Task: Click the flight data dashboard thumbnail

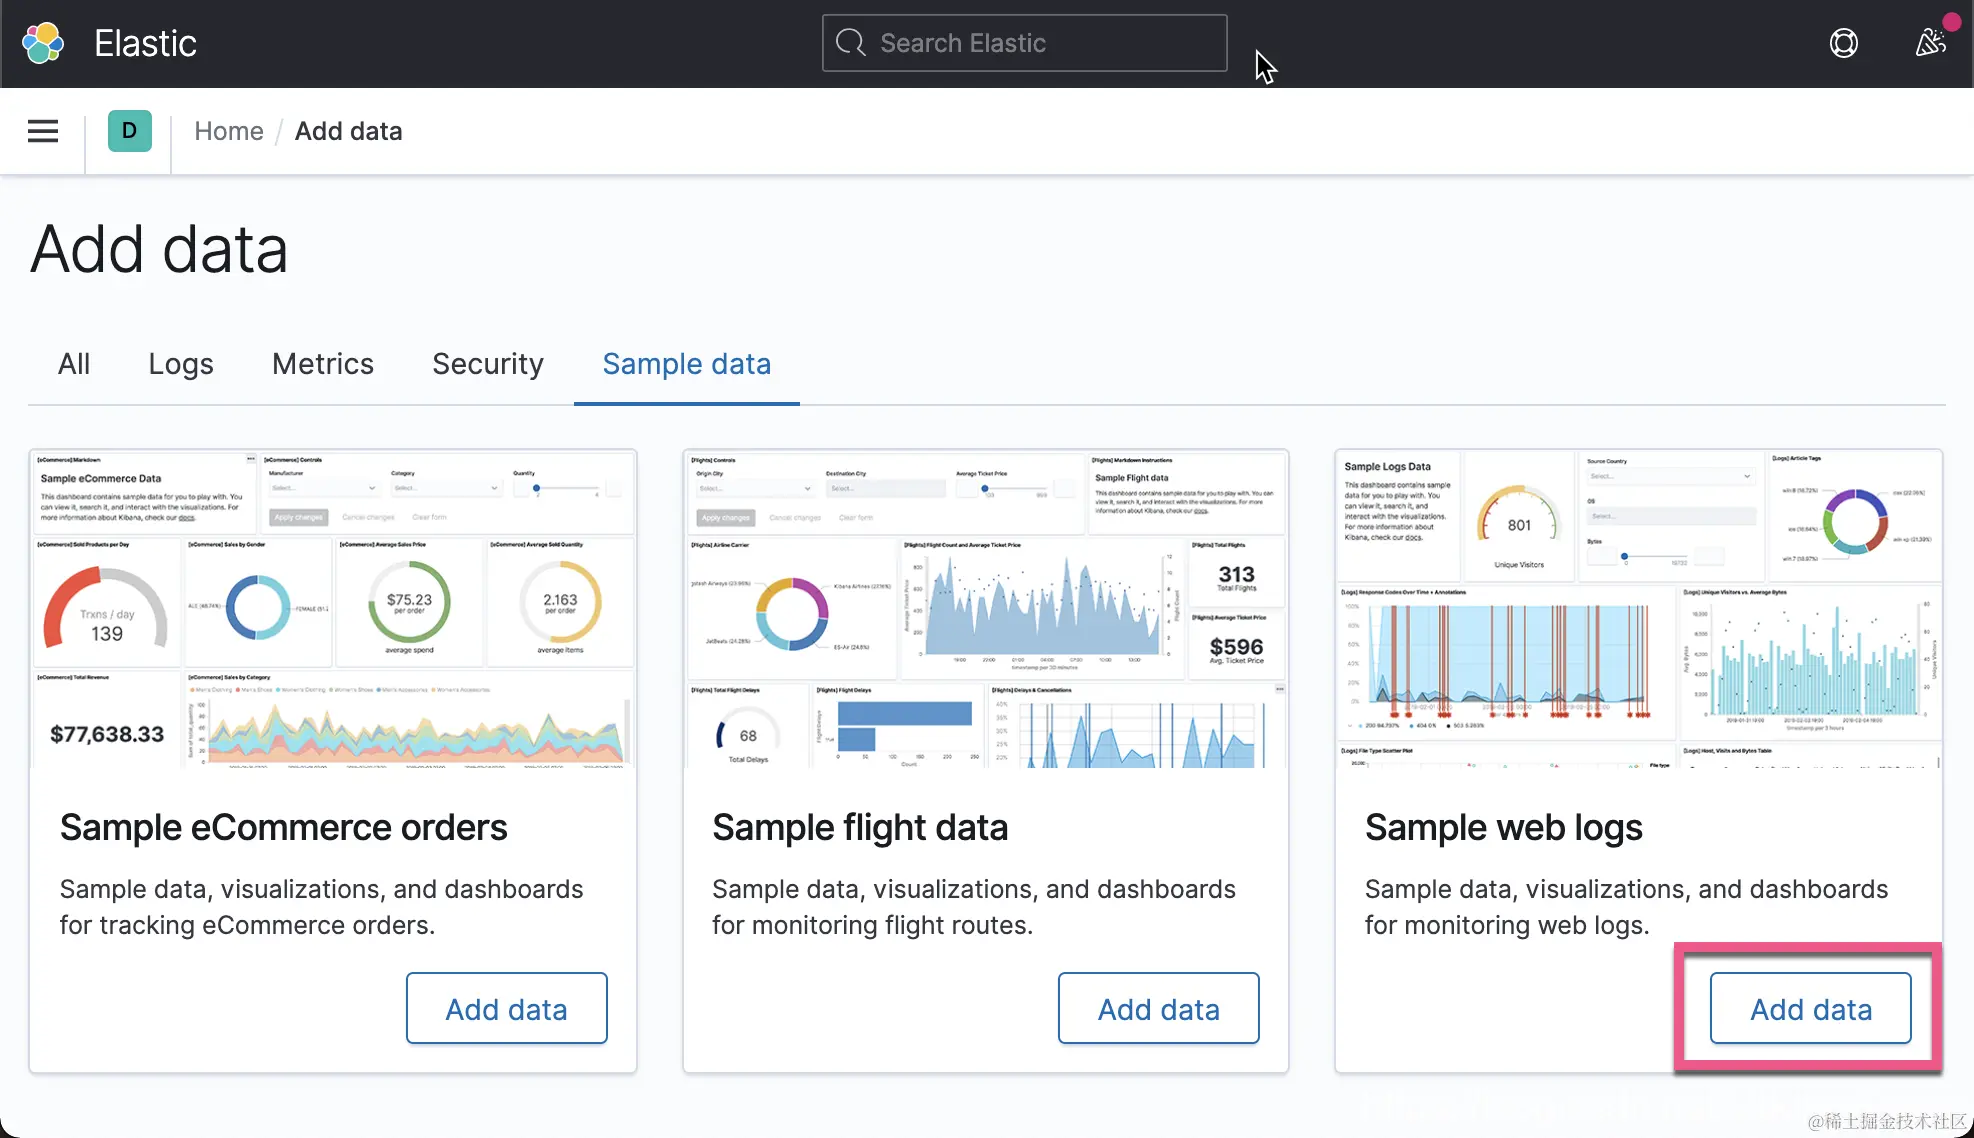Action: pyautogui.click(x=986, y=609)
